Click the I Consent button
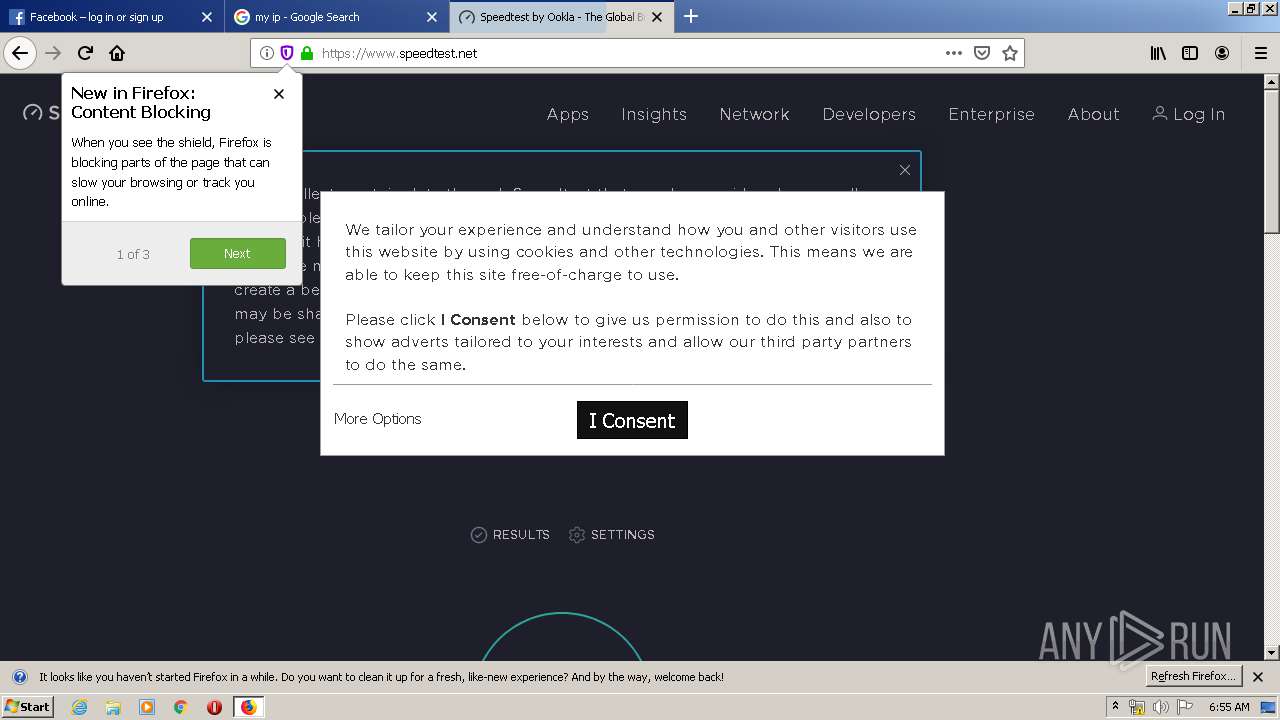Viewport: 1280px width, 720px height. tap(632, 420)
